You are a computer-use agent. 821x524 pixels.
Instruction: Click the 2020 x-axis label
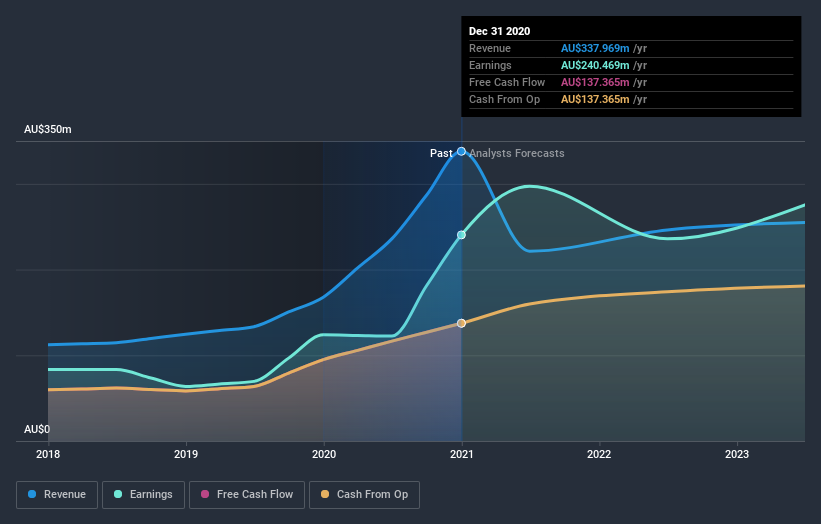pos(324,454)
